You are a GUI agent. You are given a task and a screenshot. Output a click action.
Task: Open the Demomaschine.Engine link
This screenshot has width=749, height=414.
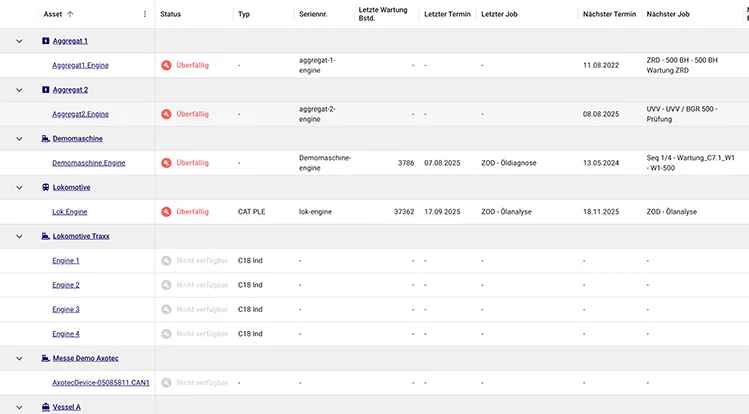point(88,163)
